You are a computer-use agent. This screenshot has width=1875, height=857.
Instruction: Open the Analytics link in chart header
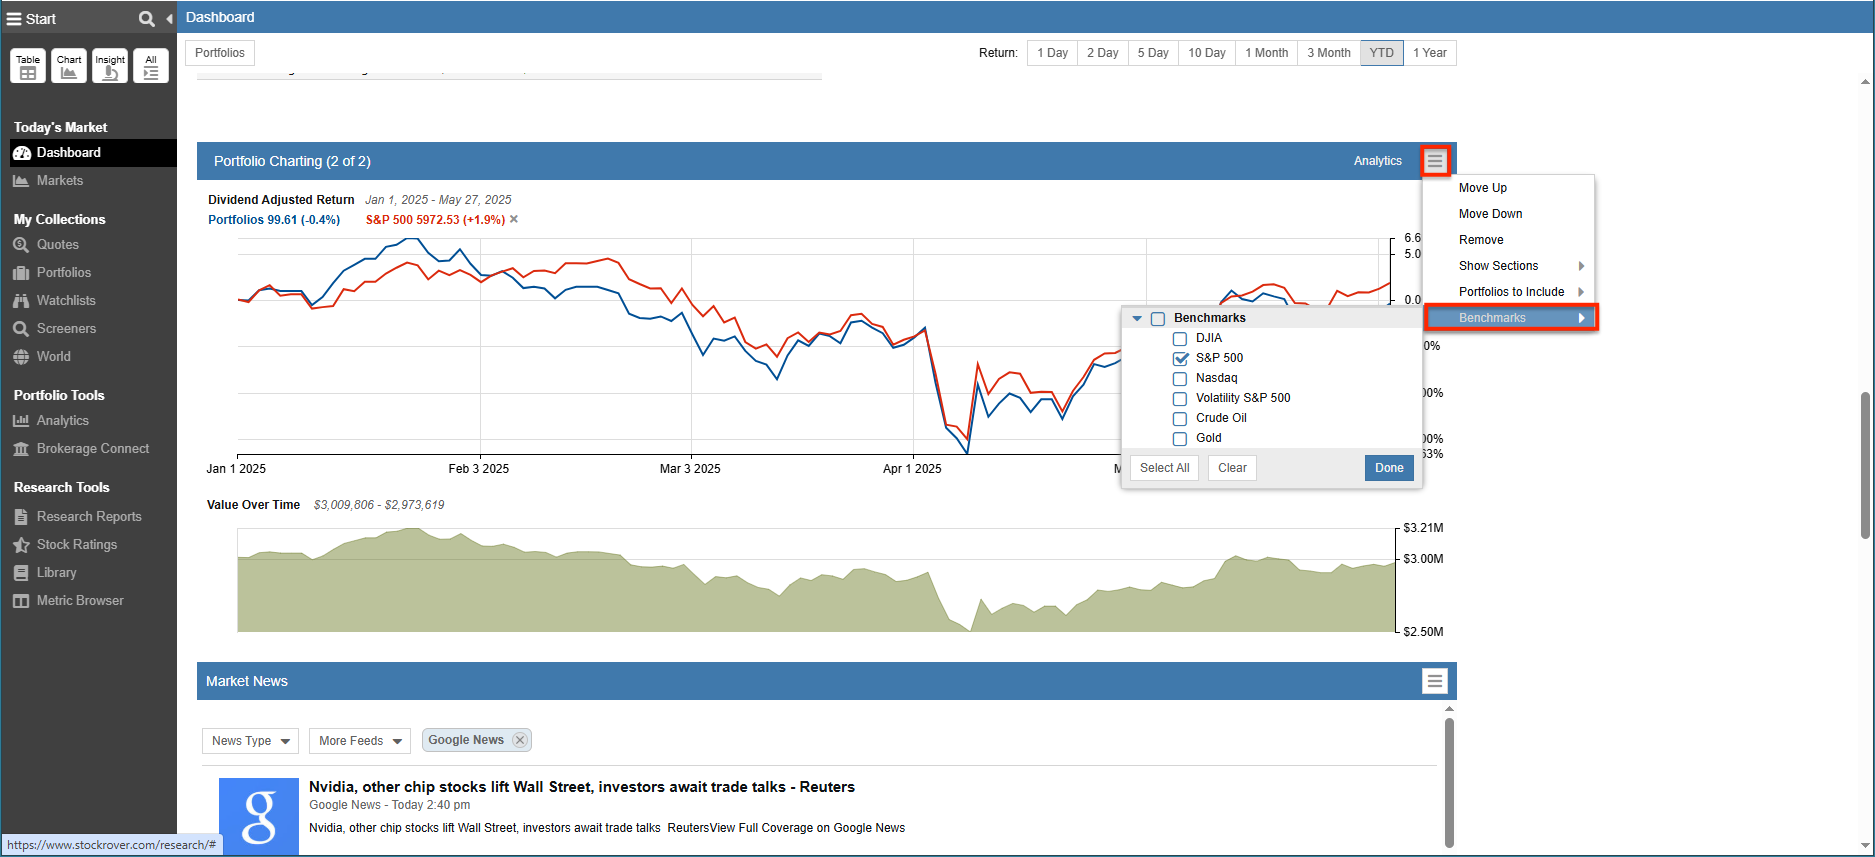[x=1377, y=161]
